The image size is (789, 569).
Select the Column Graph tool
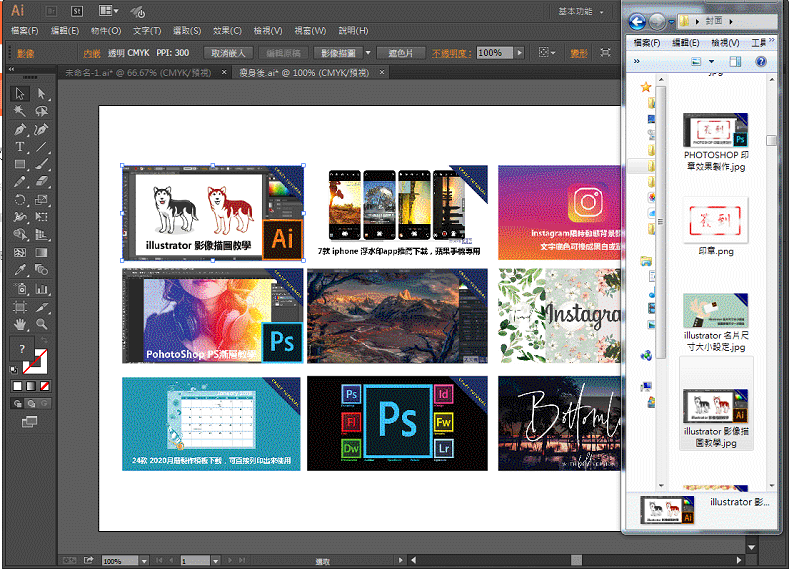pyautogui.click(x=41, y=289)
